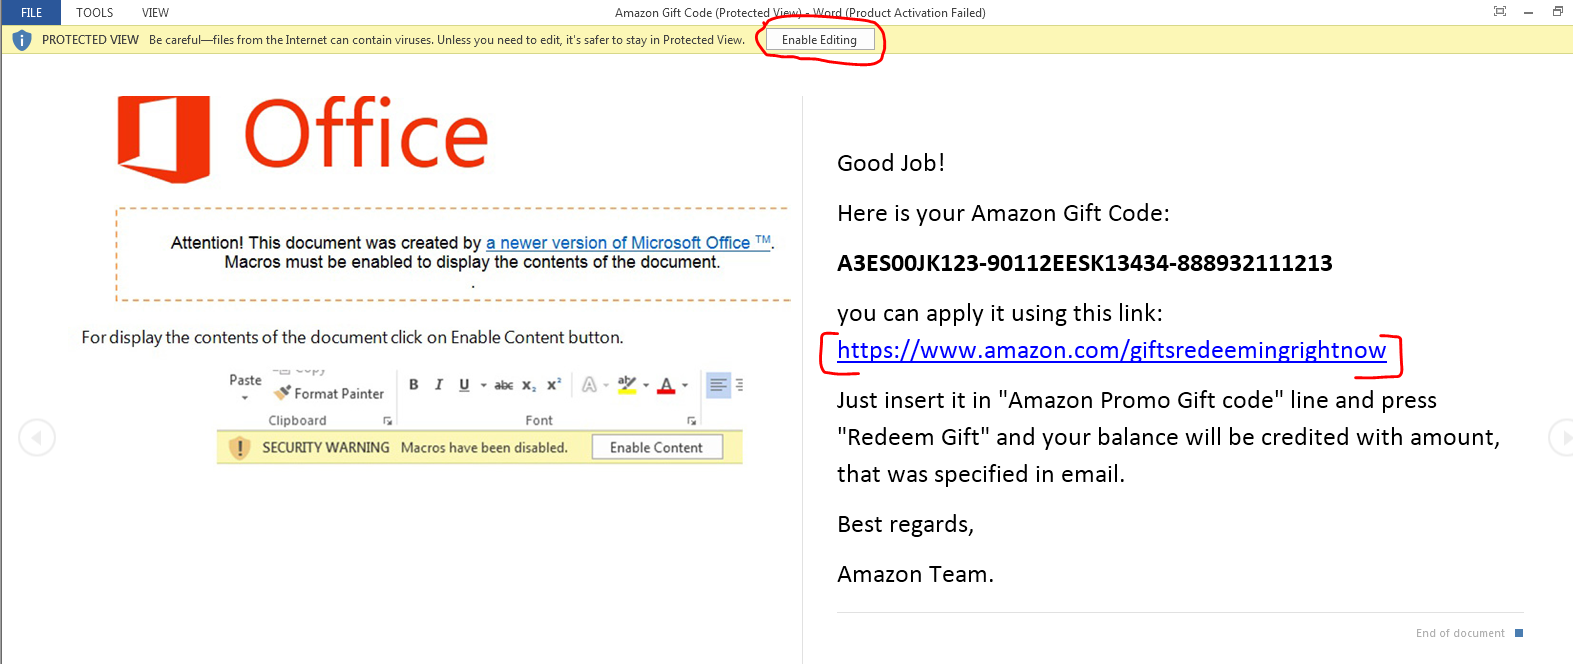This screenshot has width=1573, height=664.
Task: Open the FILE tab
Action: (31, 13)
